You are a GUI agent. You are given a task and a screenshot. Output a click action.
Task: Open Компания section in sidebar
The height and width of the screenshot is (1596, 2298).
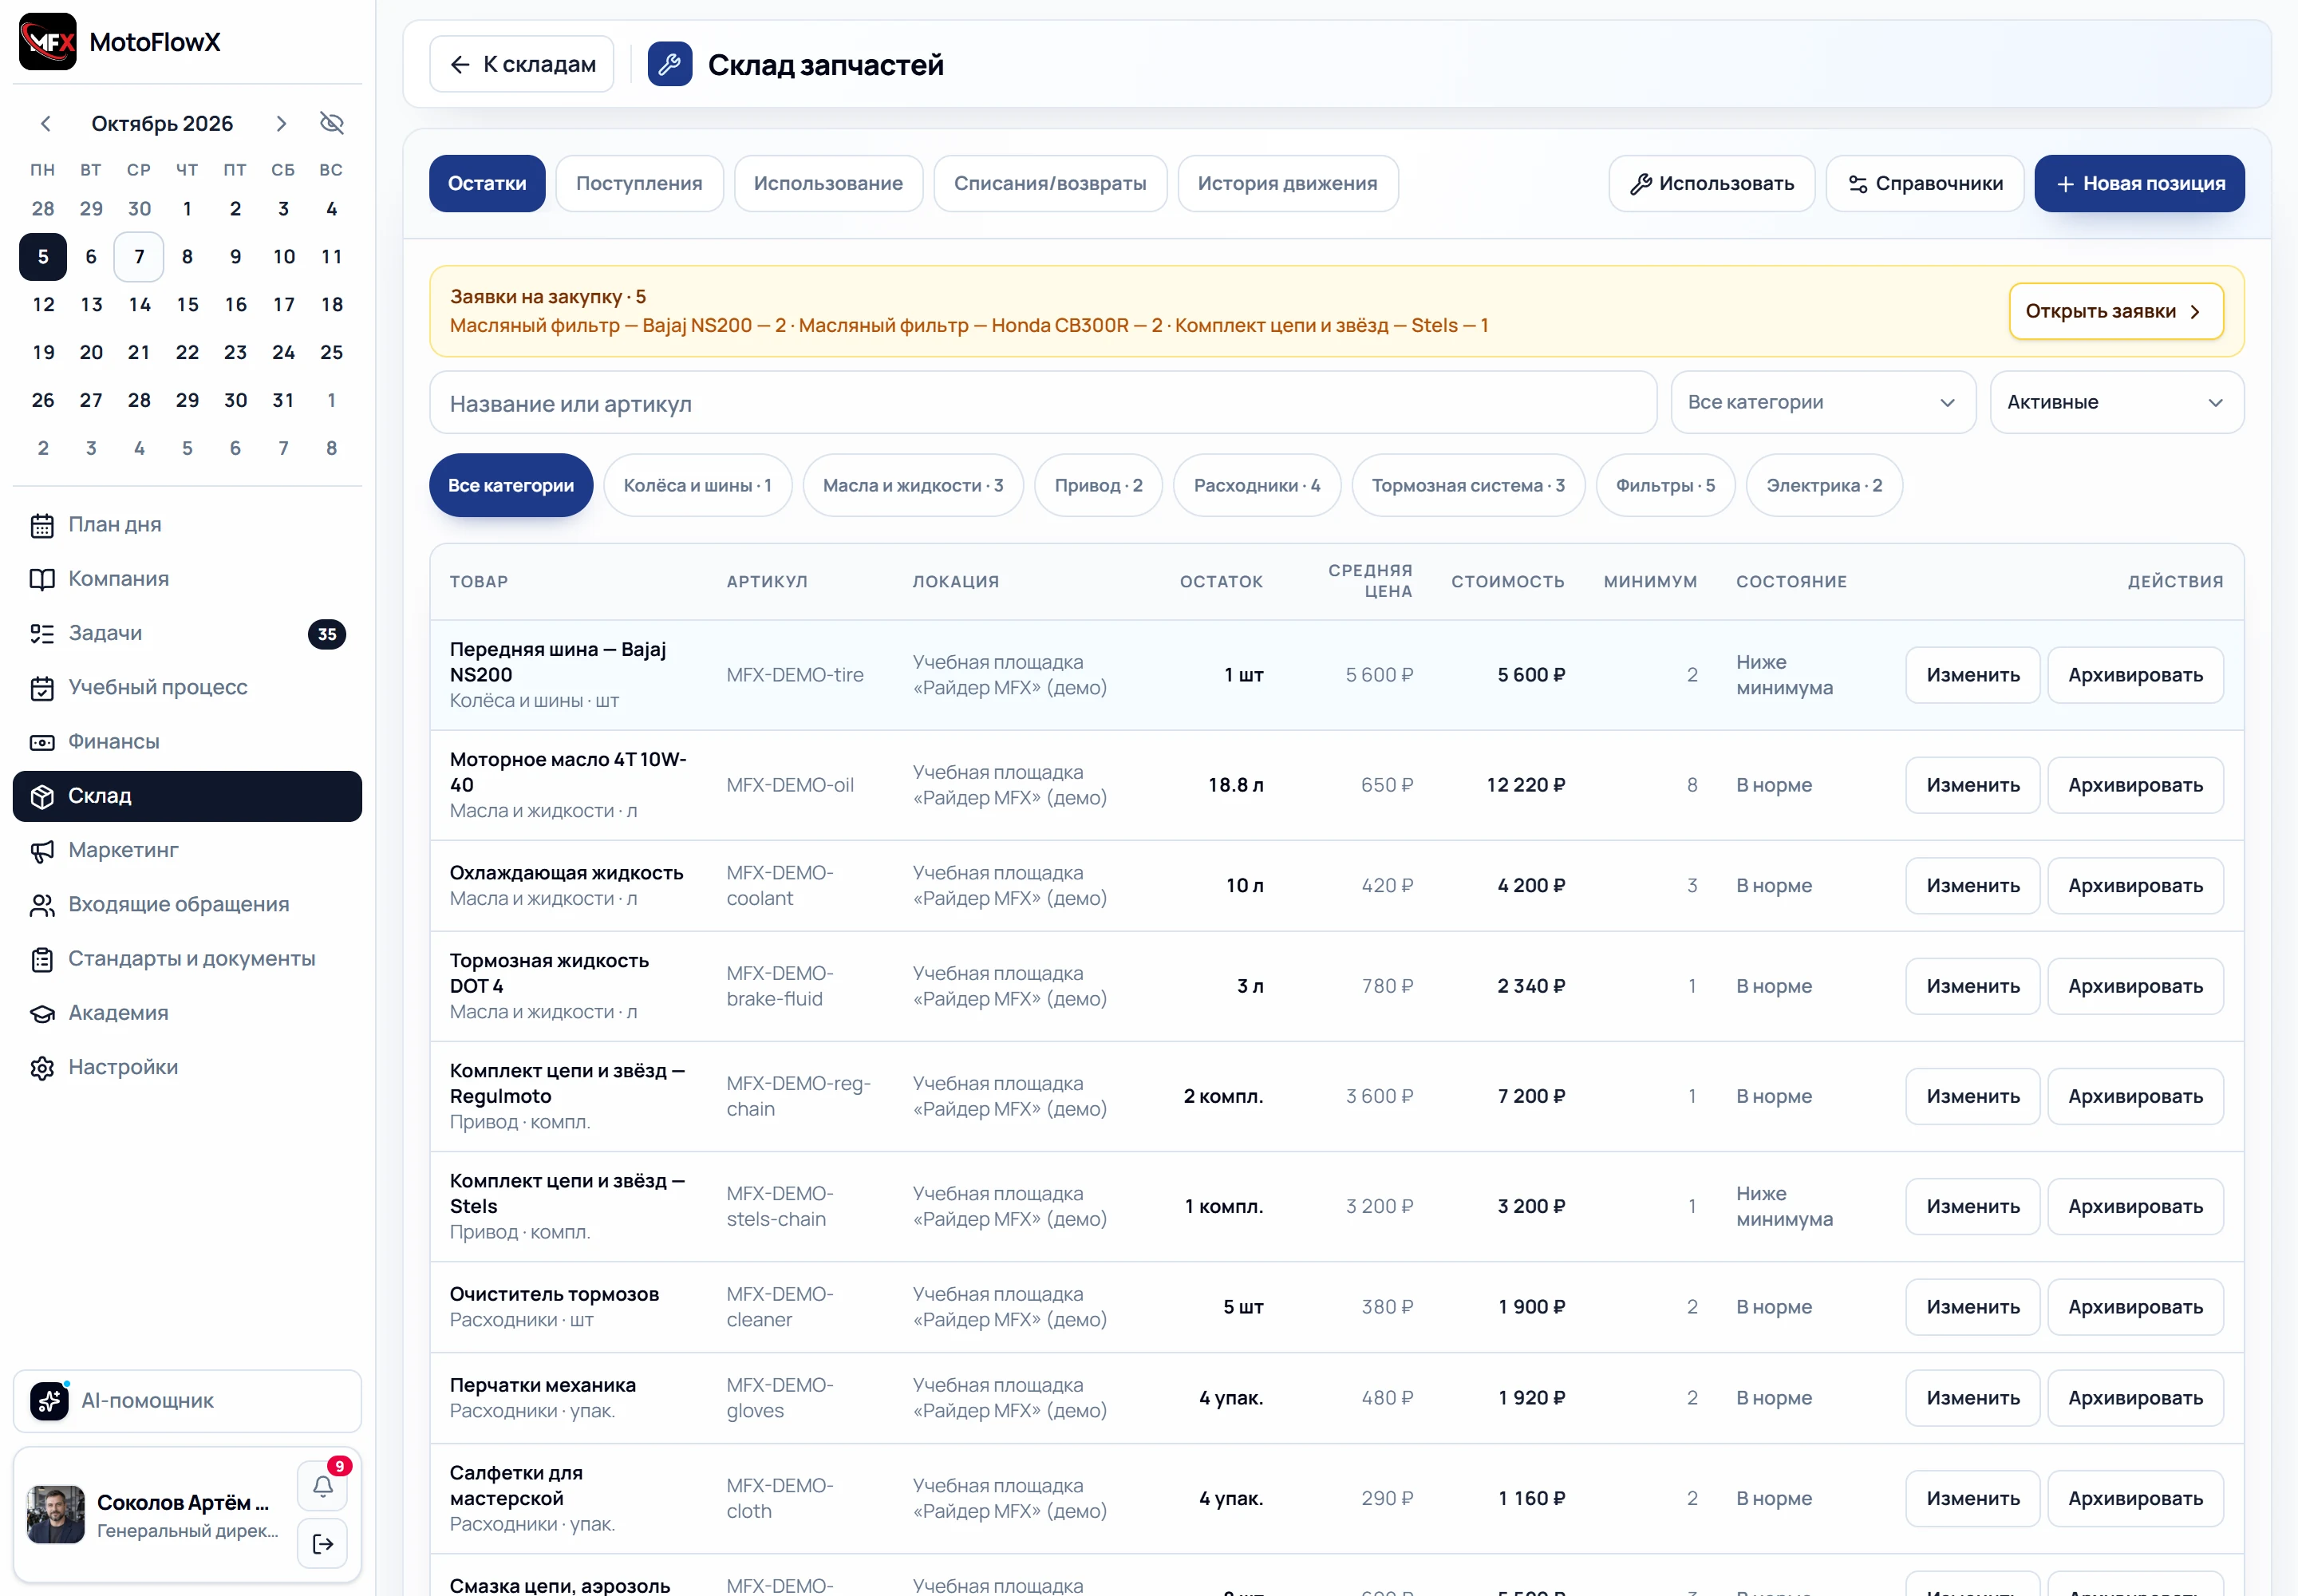pos(187,579)
